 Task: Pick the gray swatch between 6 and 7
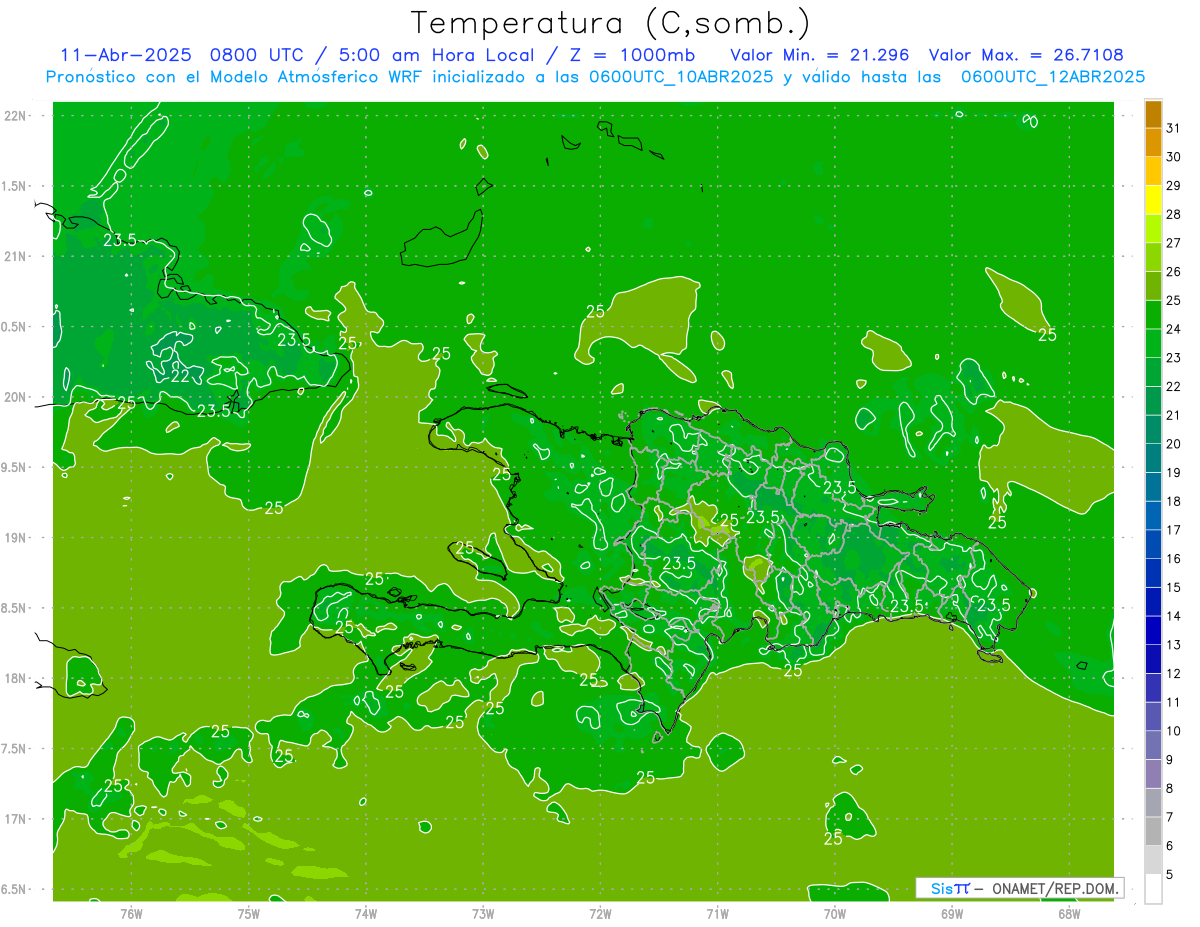tap(1153, 831)
